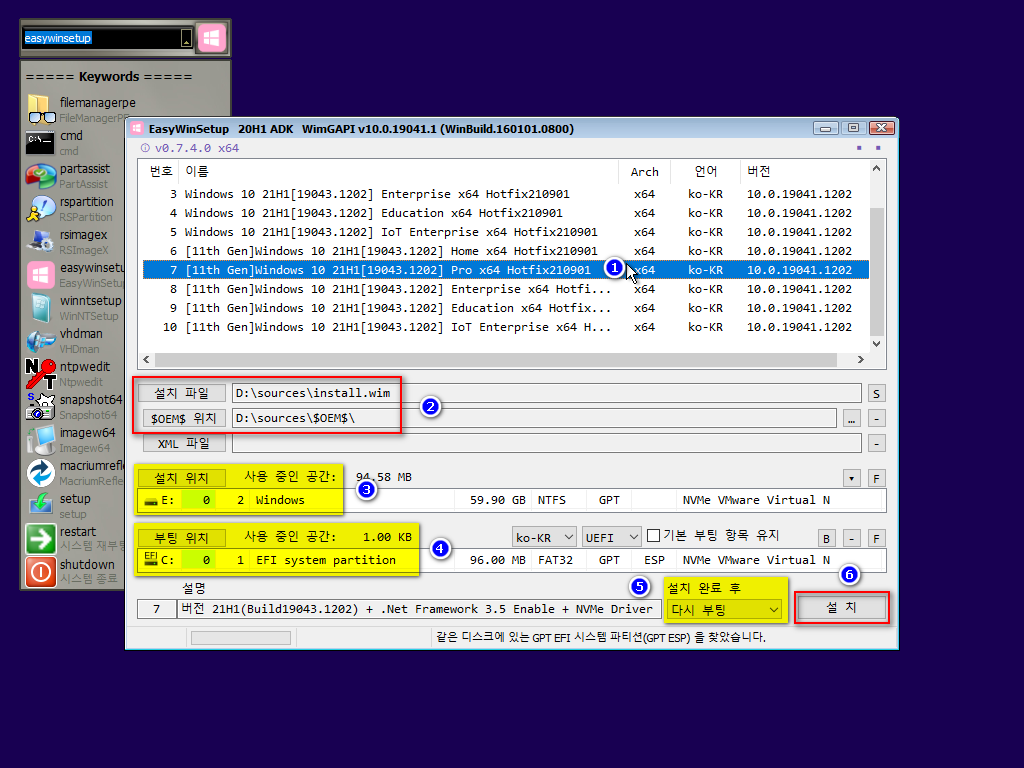Click the B button on boot location row
The height and width of the screenshot is (768, 1024).
[827, 539]
